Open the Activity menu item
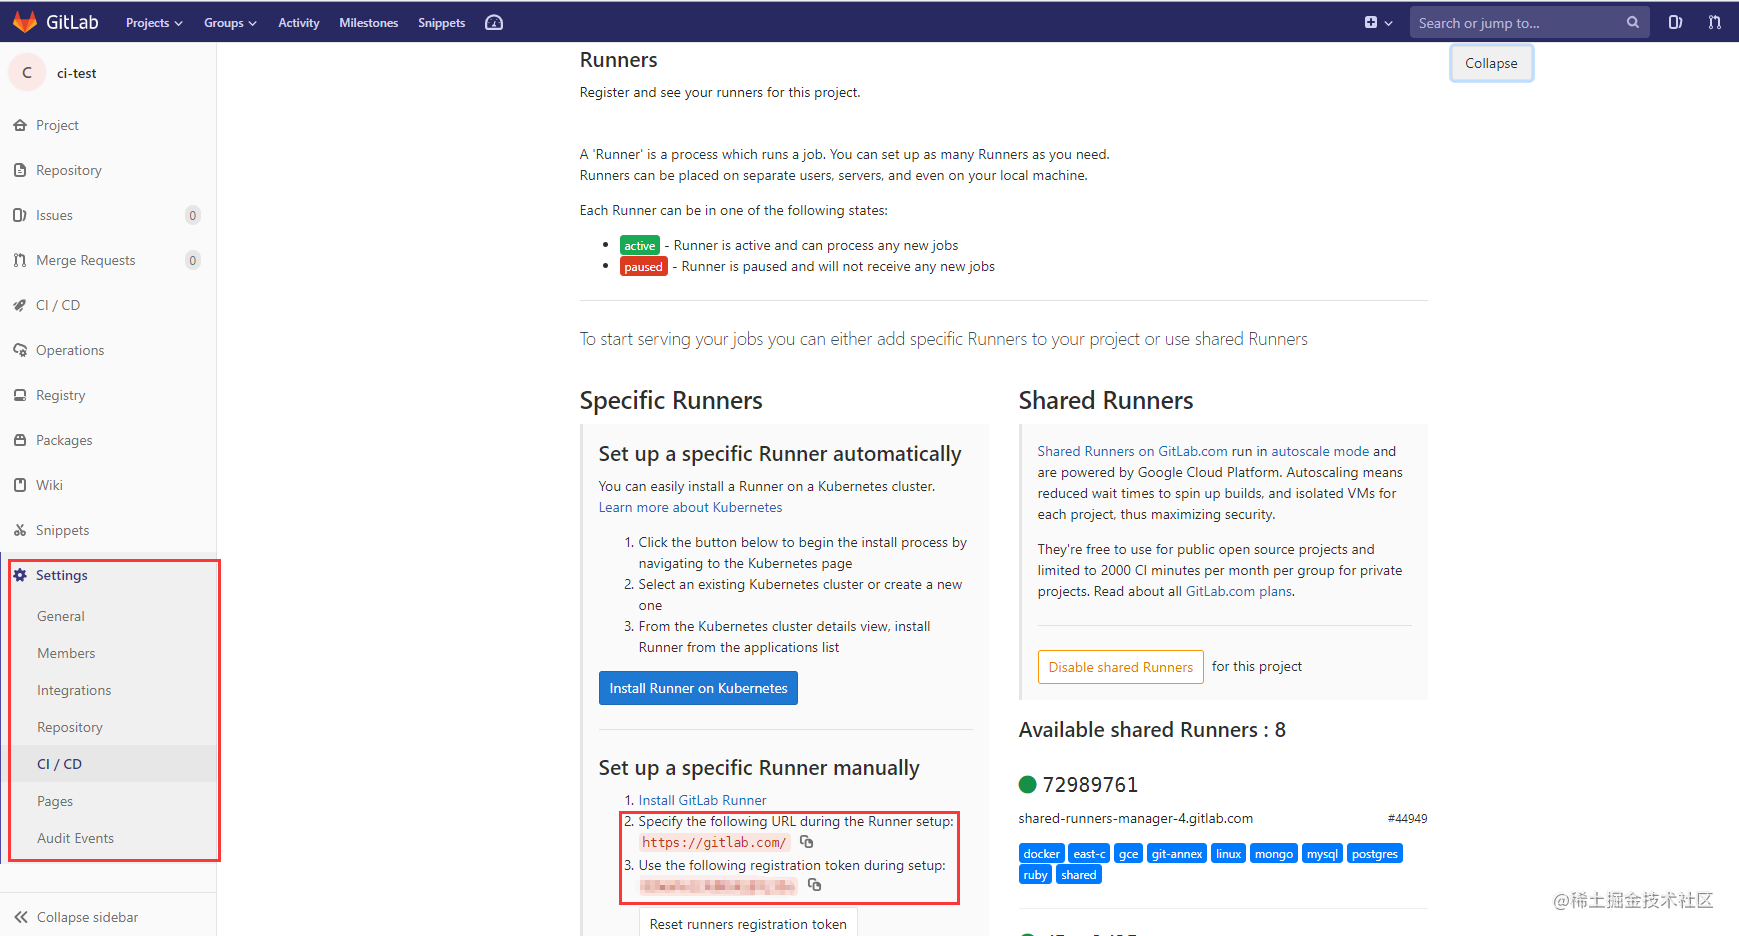 click(298, 22)
